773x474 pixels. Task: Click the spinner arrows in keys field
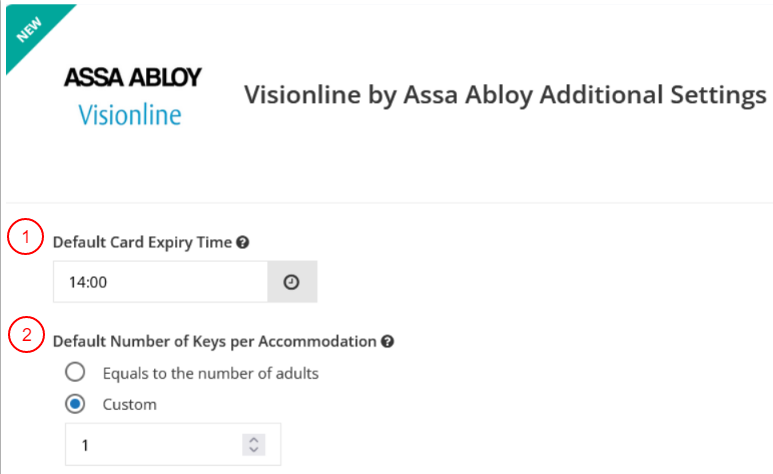point(254,445)
